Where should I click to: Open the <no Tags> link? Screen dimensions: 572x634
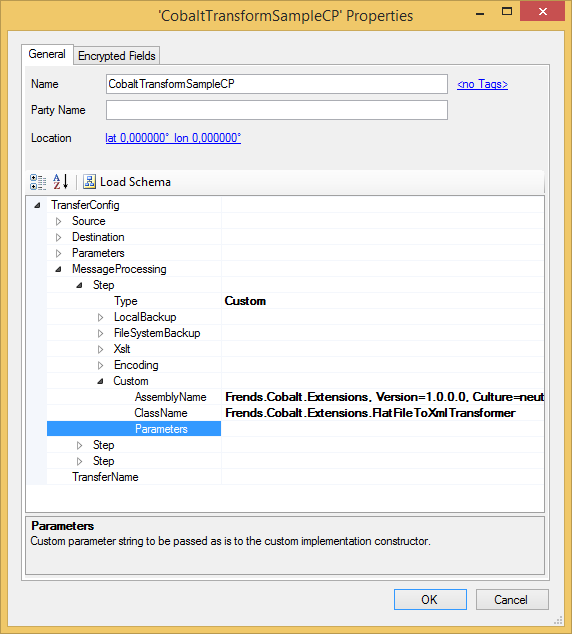(482, 84)
